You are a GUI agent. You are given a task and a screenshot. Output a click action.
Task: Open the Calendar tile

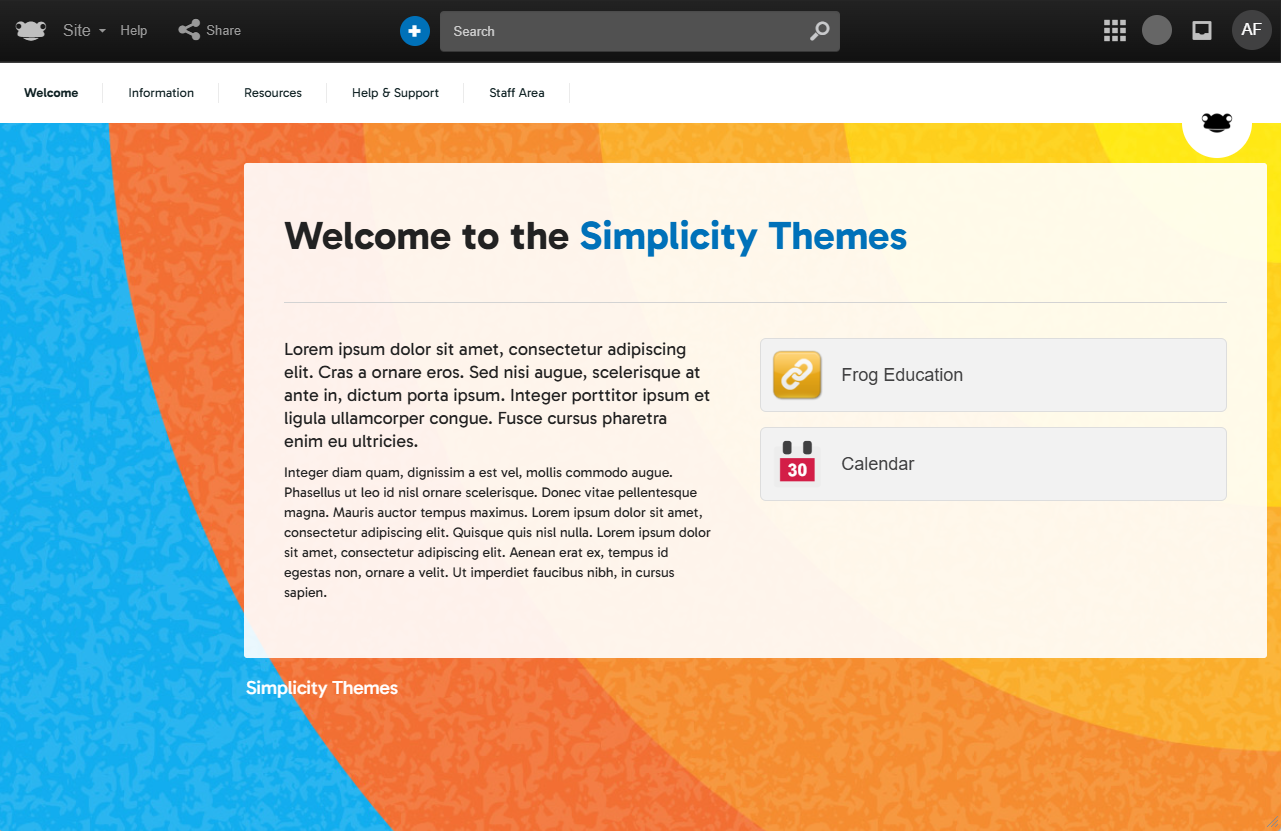click(x=993, y=464)
